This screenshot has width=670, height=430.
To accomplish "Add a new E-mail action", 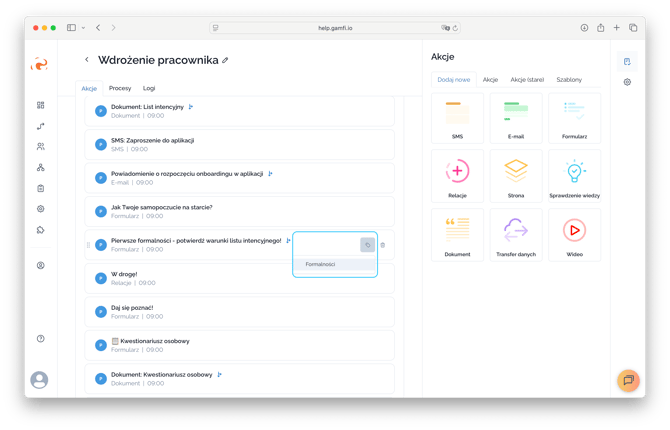I will 516,119.
